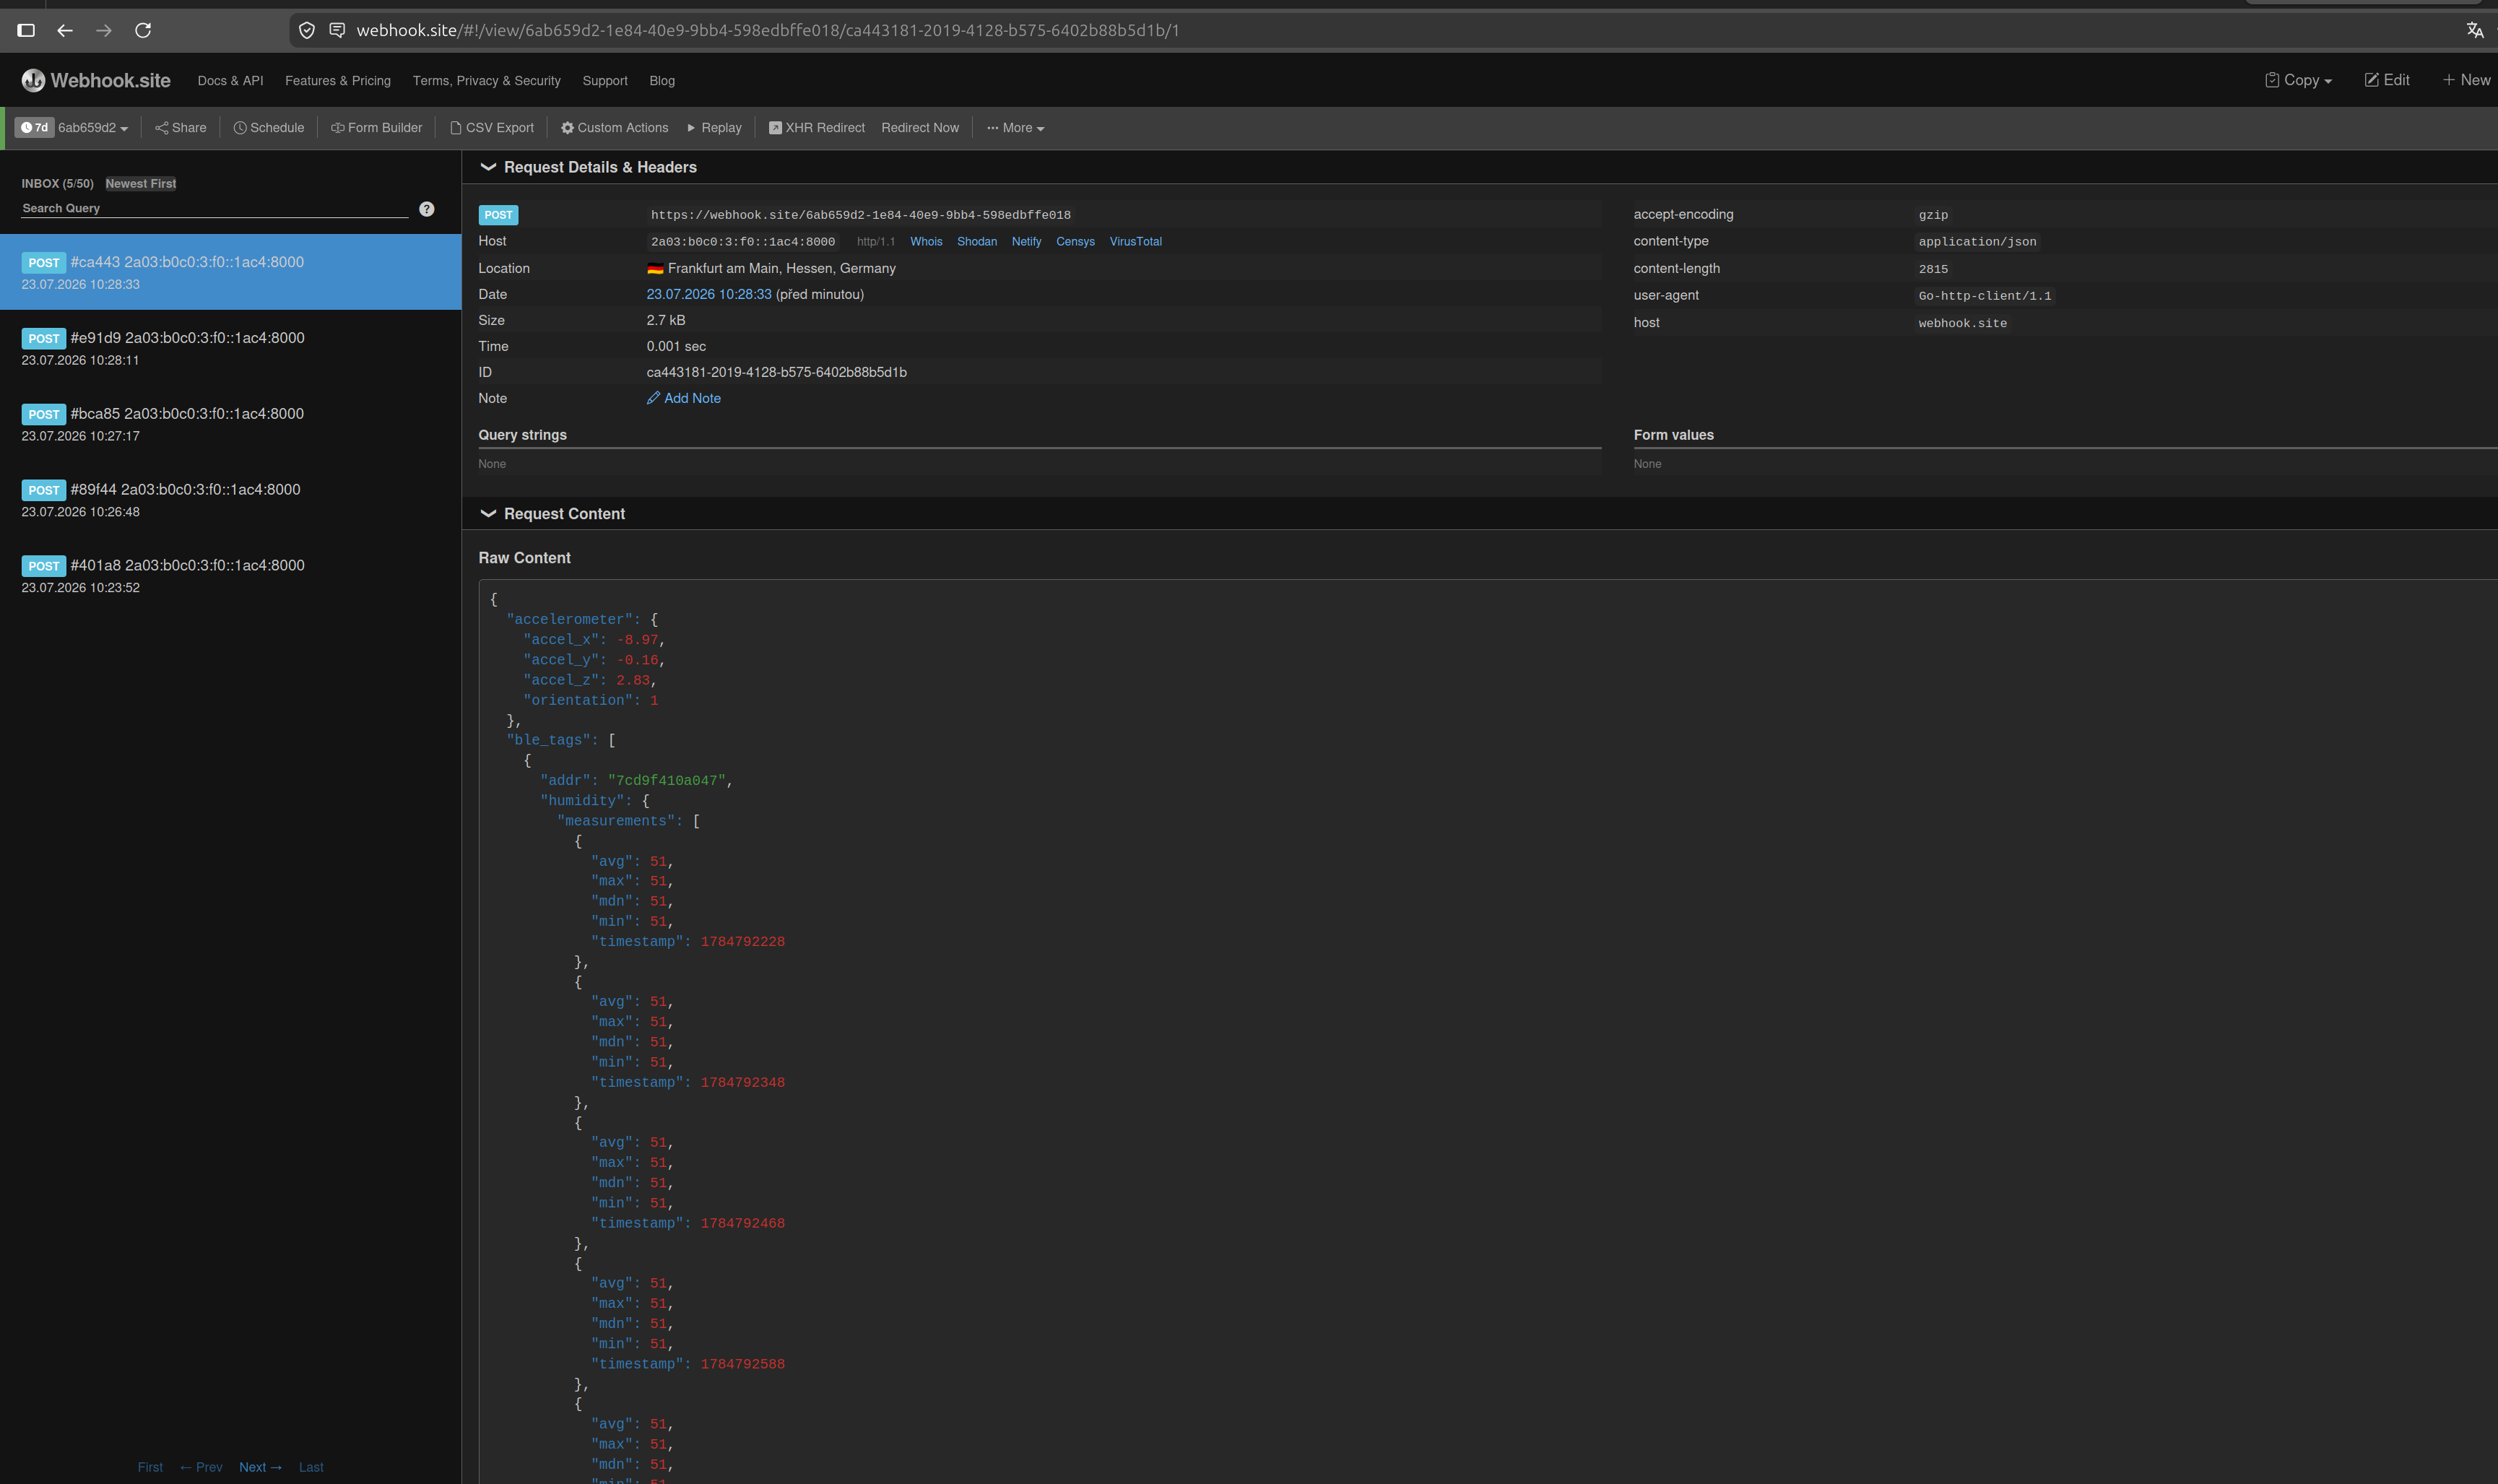Click the timestamp value 1784792228
The height and width of the screenshot is (1484, 2498).
pos(743,941)
